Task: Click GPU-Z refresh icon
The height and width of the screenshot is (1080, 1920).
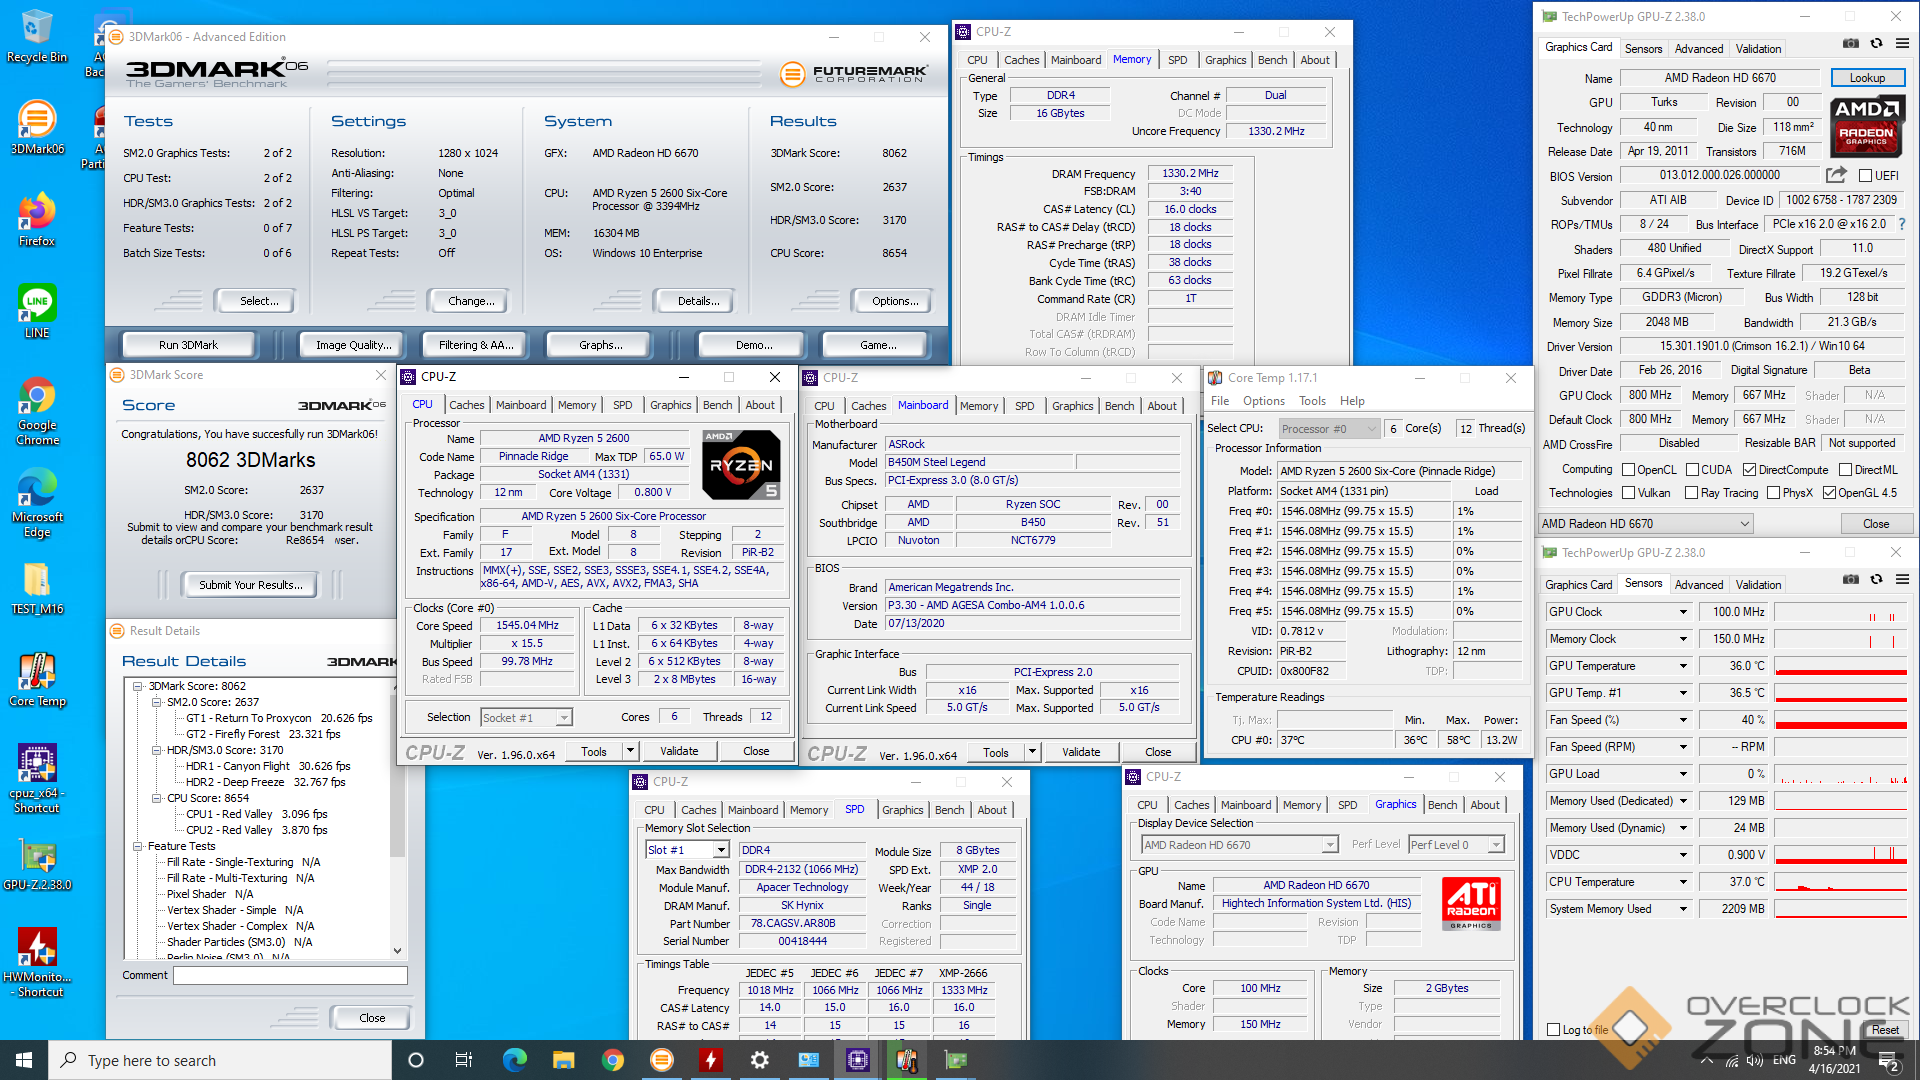Action: pyautogui.click(x=1876, y=44)
